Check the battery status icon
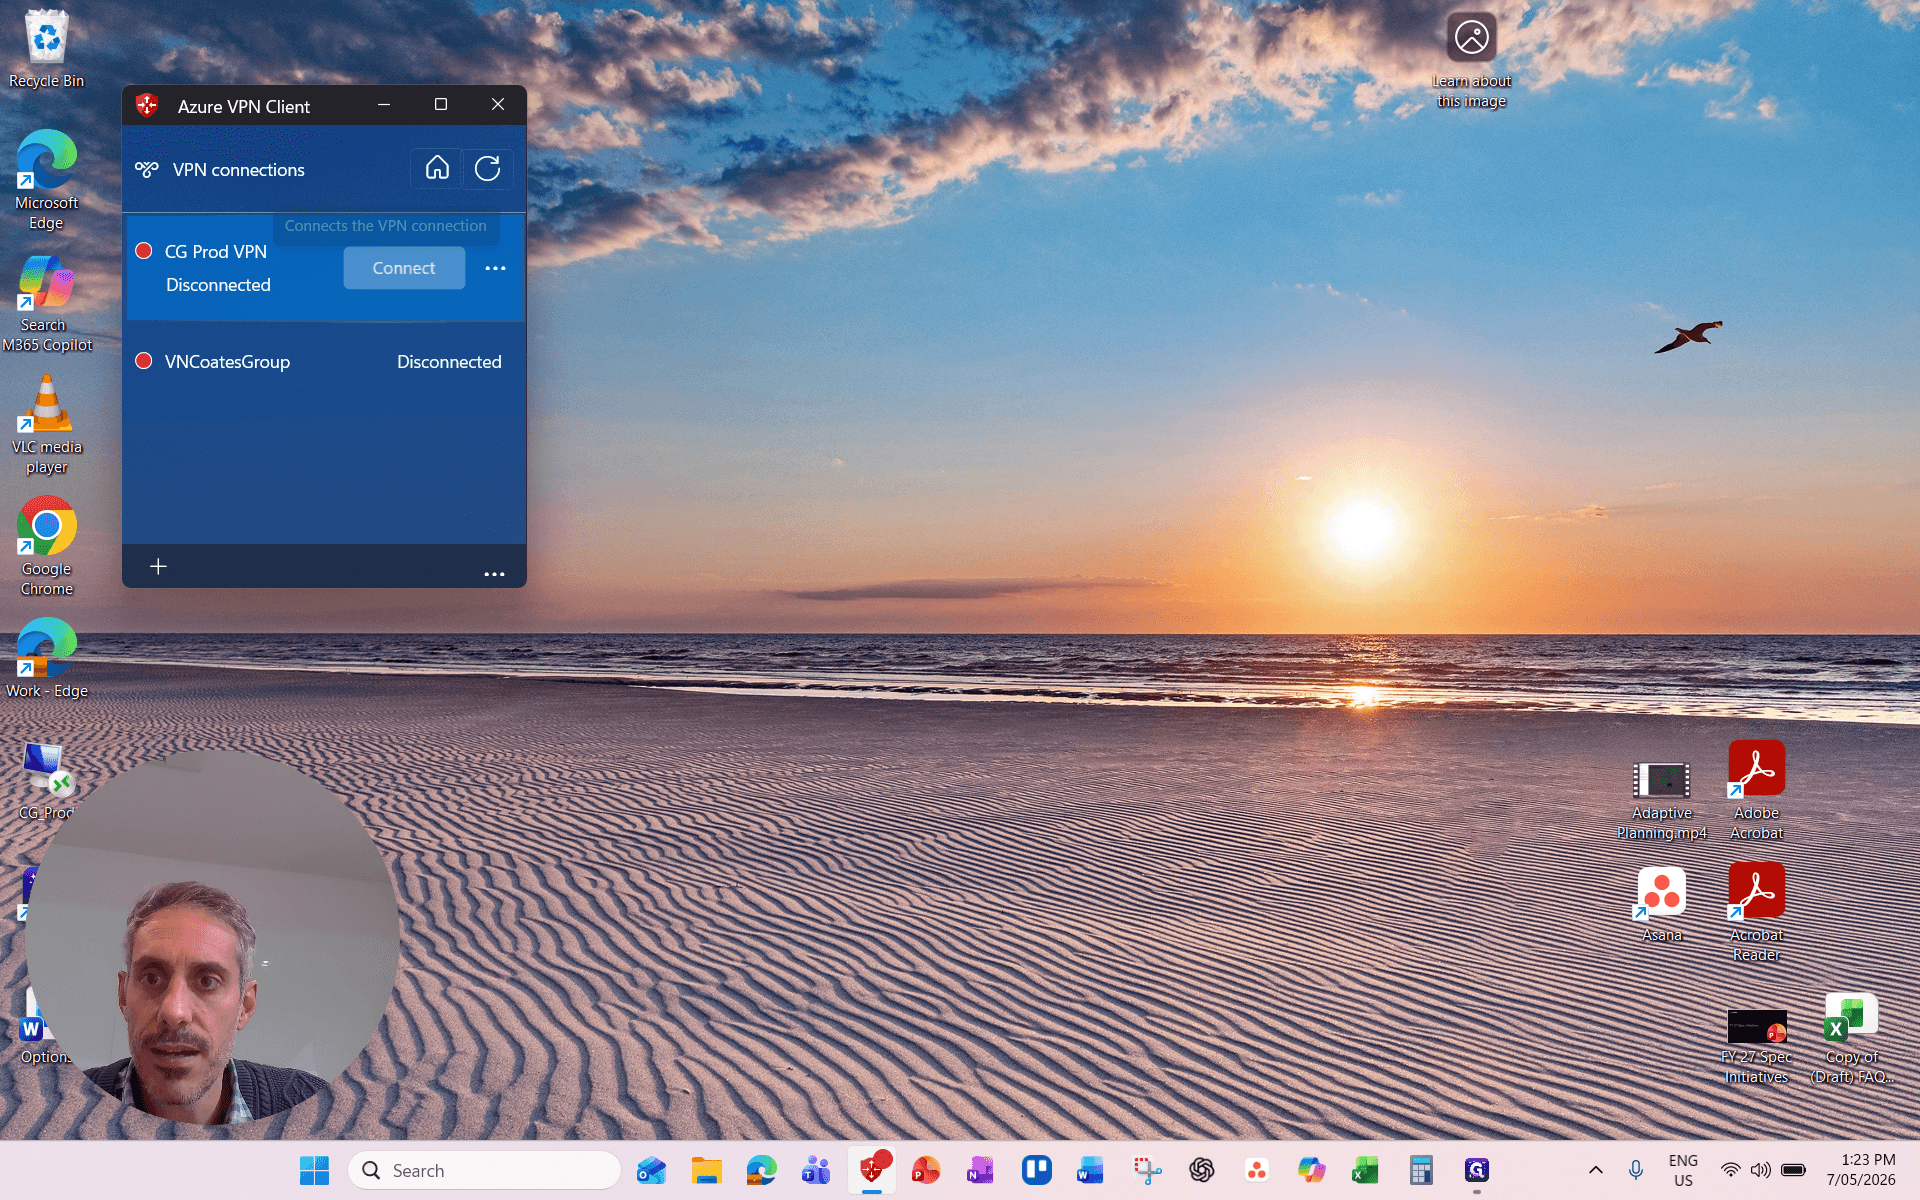Image resolution: width=1920 pixels, height=1200 pixels. [x=1794, y=1170]
